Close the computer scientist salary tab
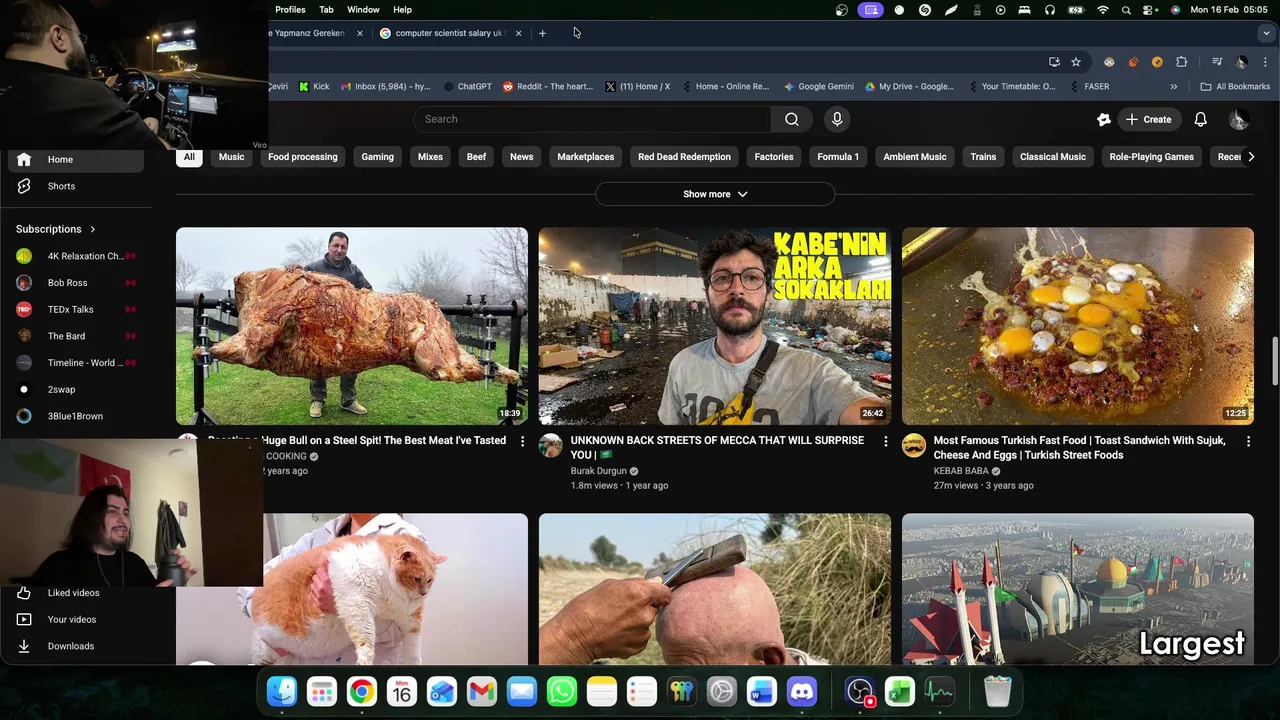 pyautogui.click(x=518, y=33)
